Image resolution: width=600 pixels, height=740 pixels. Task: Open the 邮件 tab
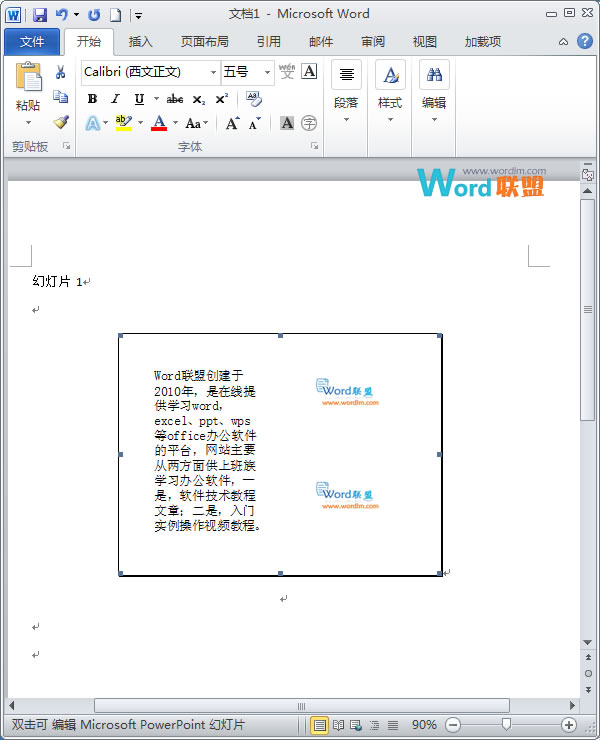[x=321, y=42]
